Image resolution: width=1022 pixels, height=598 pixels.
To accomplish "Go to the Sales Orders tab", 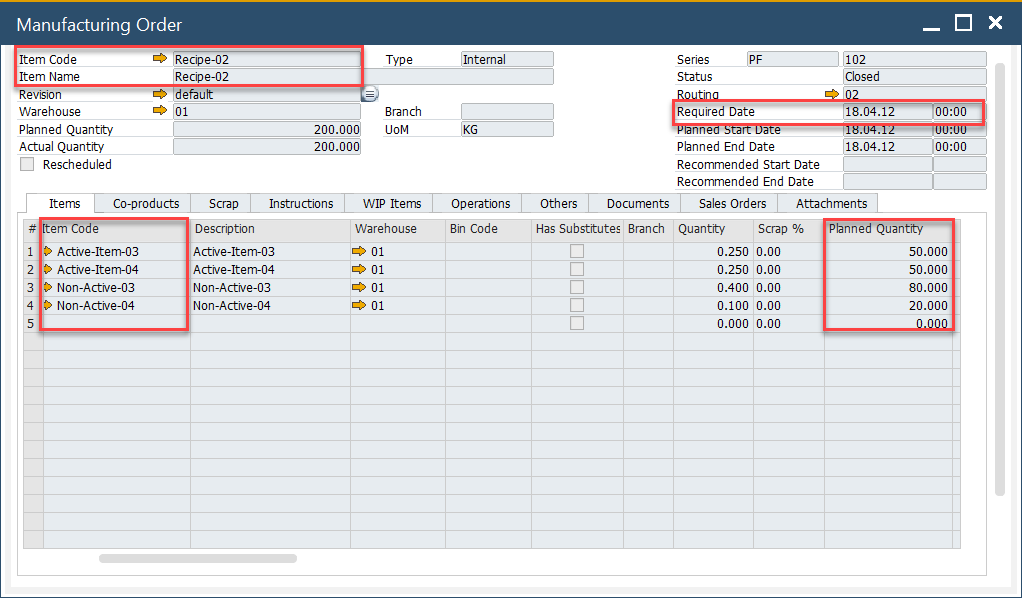I will pos(732,204).
